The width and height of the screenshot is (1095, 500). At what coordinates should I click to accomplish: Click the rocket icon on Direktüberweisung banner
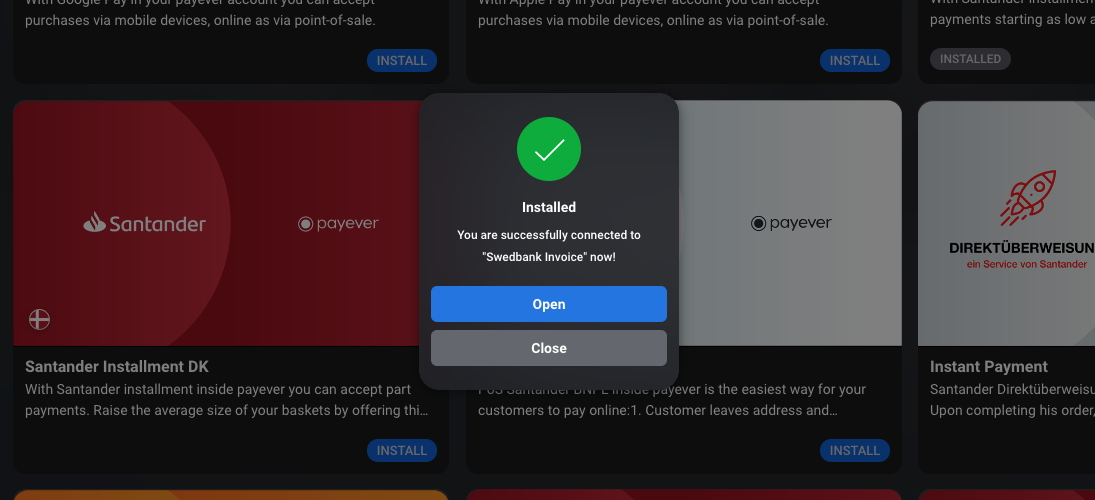click(x=1027, y=198)
